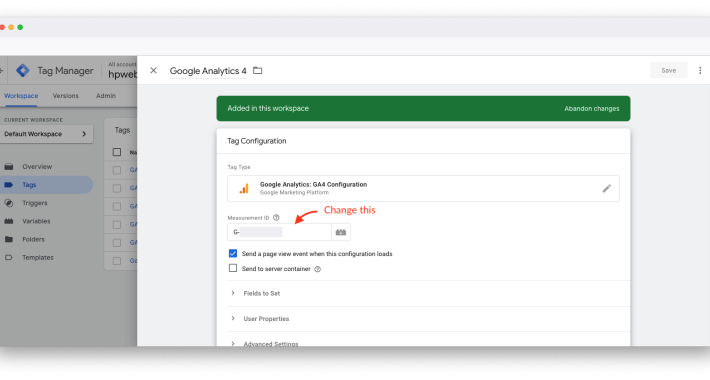Click the Tag Configuration heading

click(257, 141)
